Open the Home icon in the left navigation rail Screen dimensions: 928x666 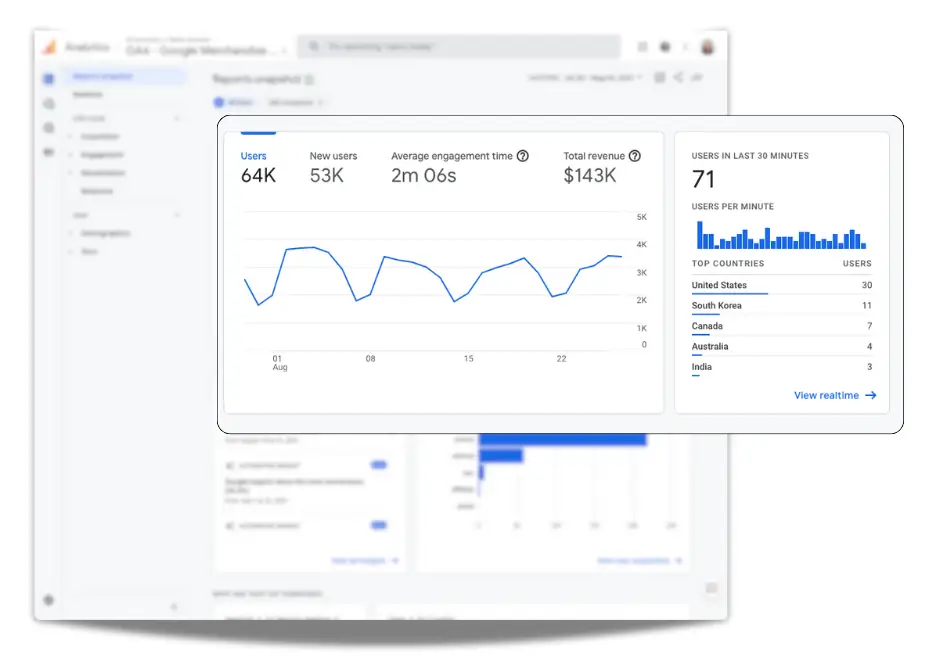49,78
